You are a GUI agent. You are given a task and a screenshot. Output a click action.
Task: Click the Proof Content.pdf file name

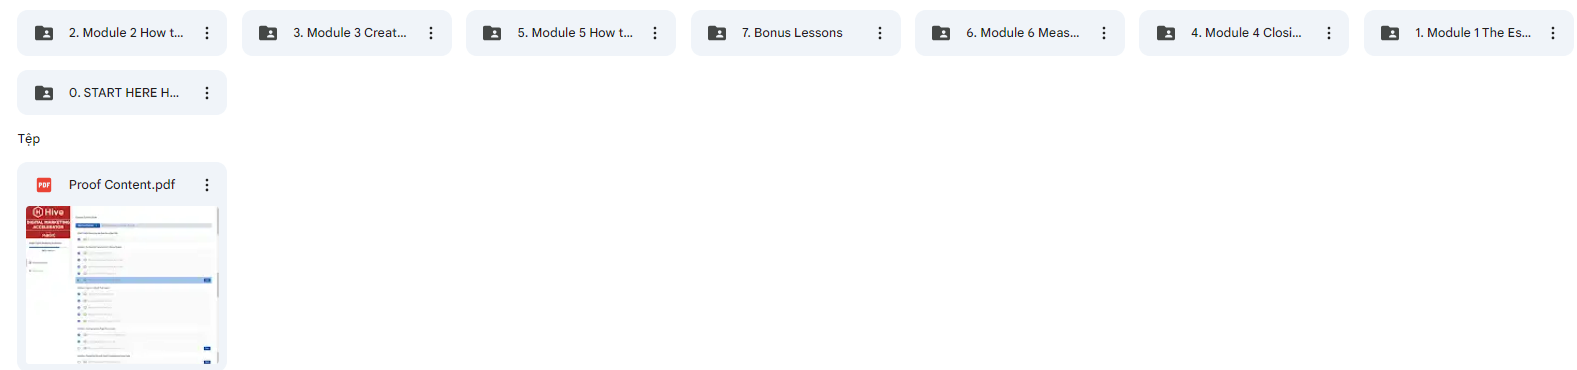point(122,185)
